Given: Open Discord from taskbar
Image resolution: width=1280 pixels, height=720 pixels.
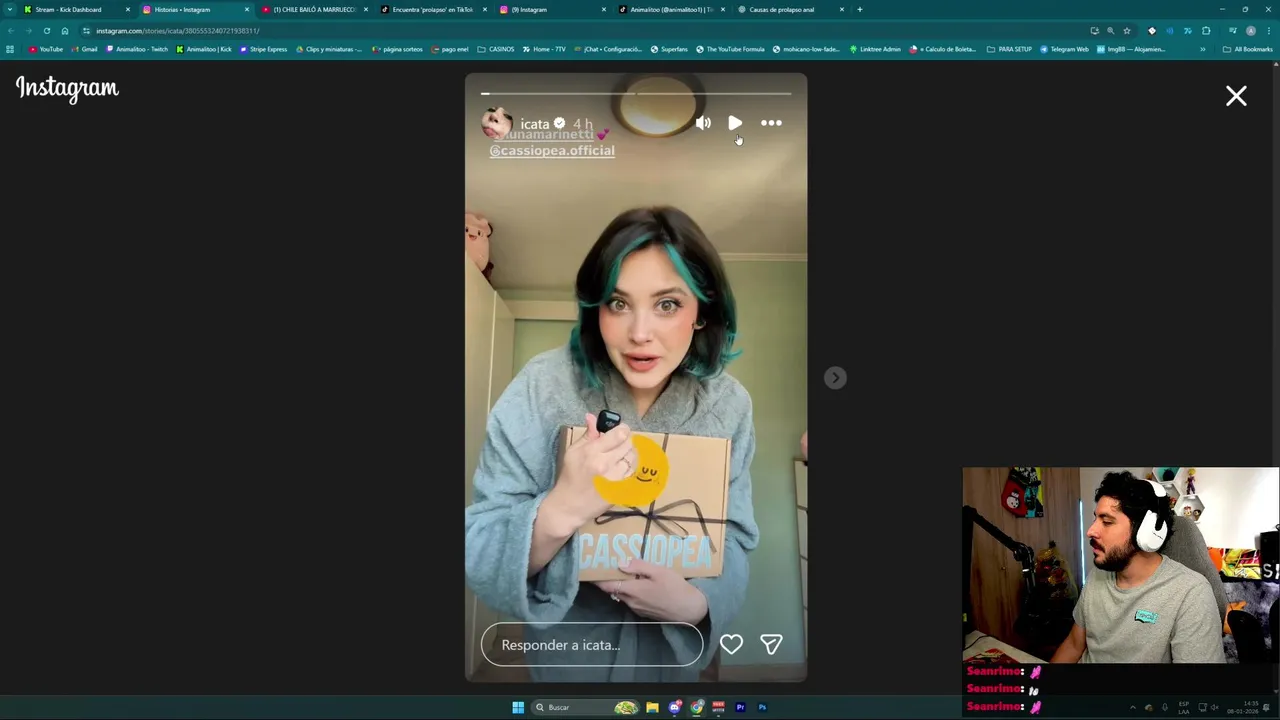Looking at the screenshot, I should tap(675, 707).
